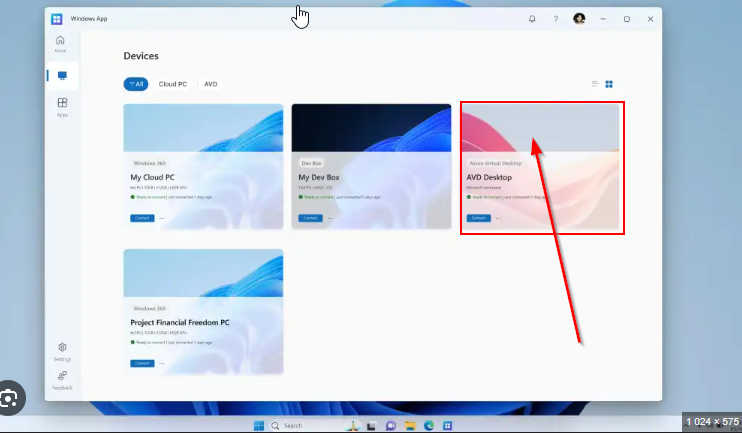This screenshot has width=742, height=433.
Task: Select the All filter
Action: pyautogui.click(x=136, y=84)
